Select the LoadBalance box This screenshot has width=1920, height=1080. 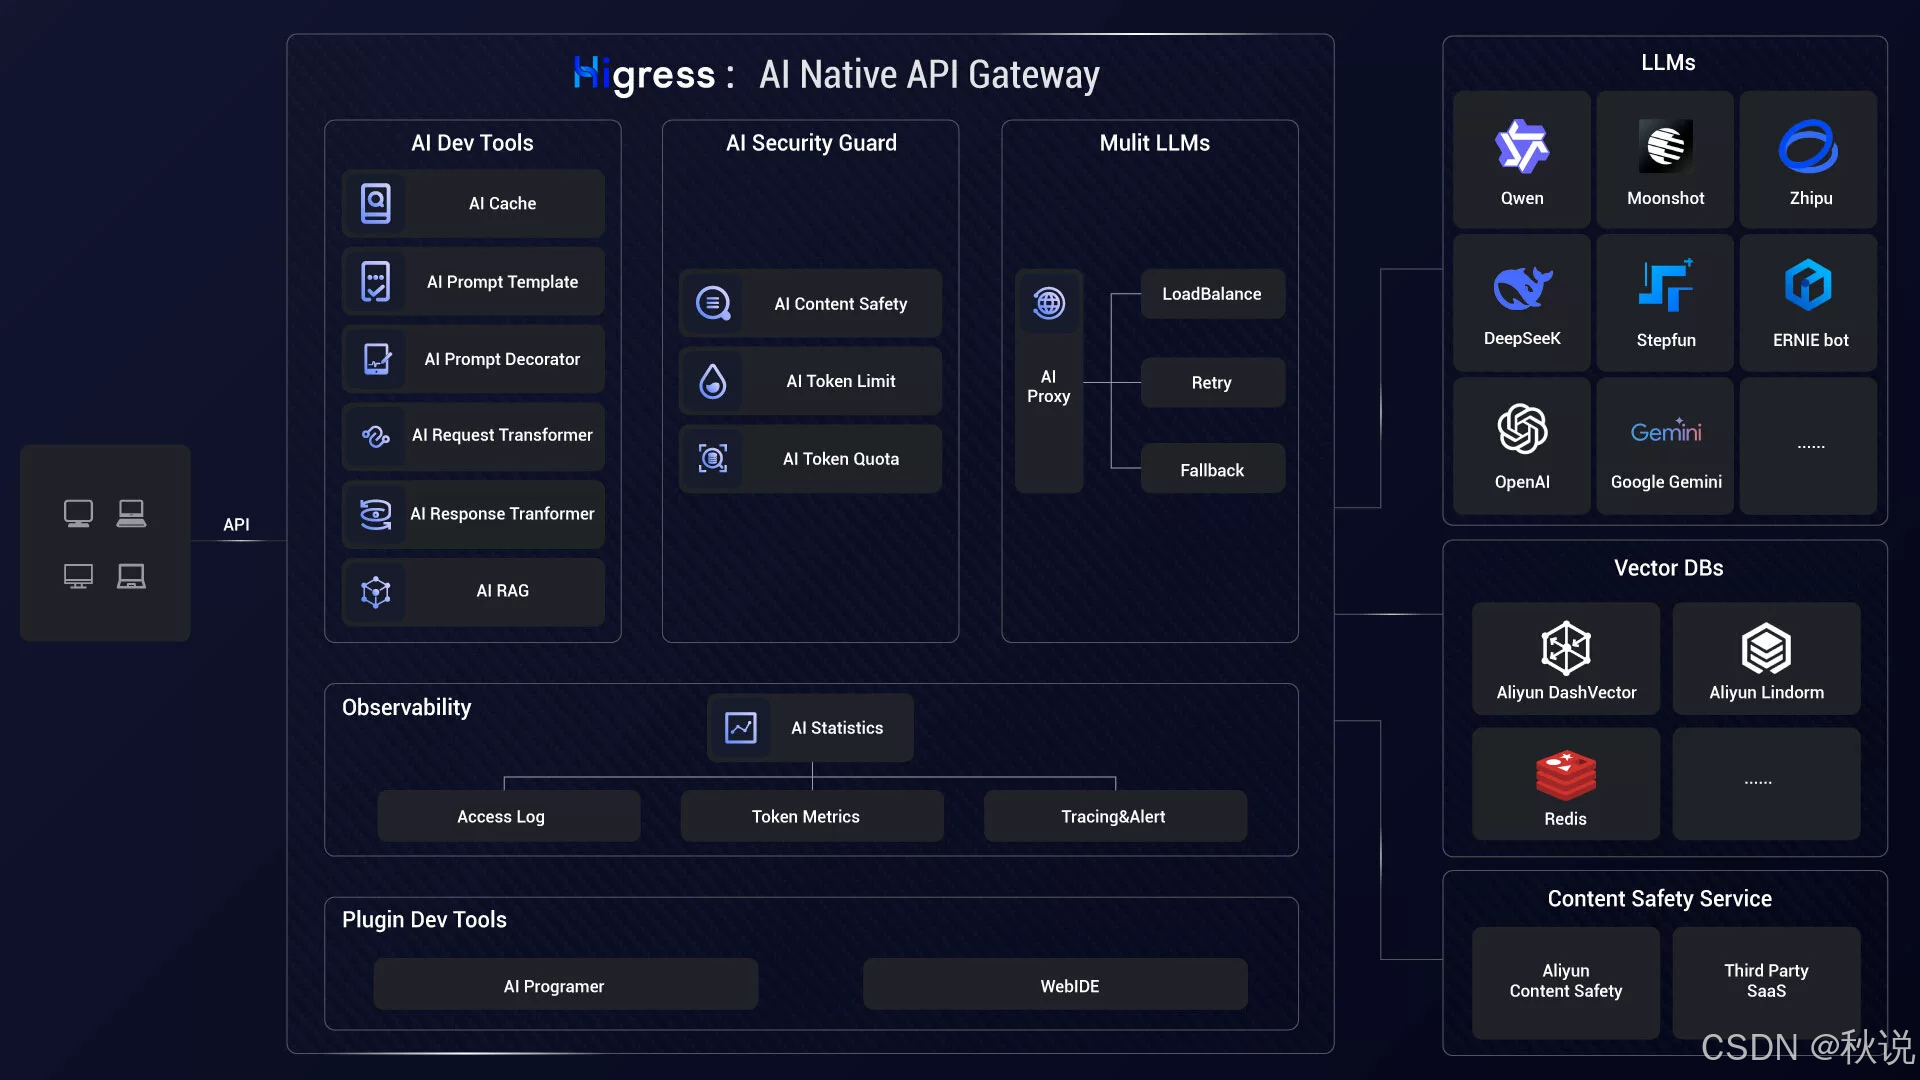point(1211,294)
